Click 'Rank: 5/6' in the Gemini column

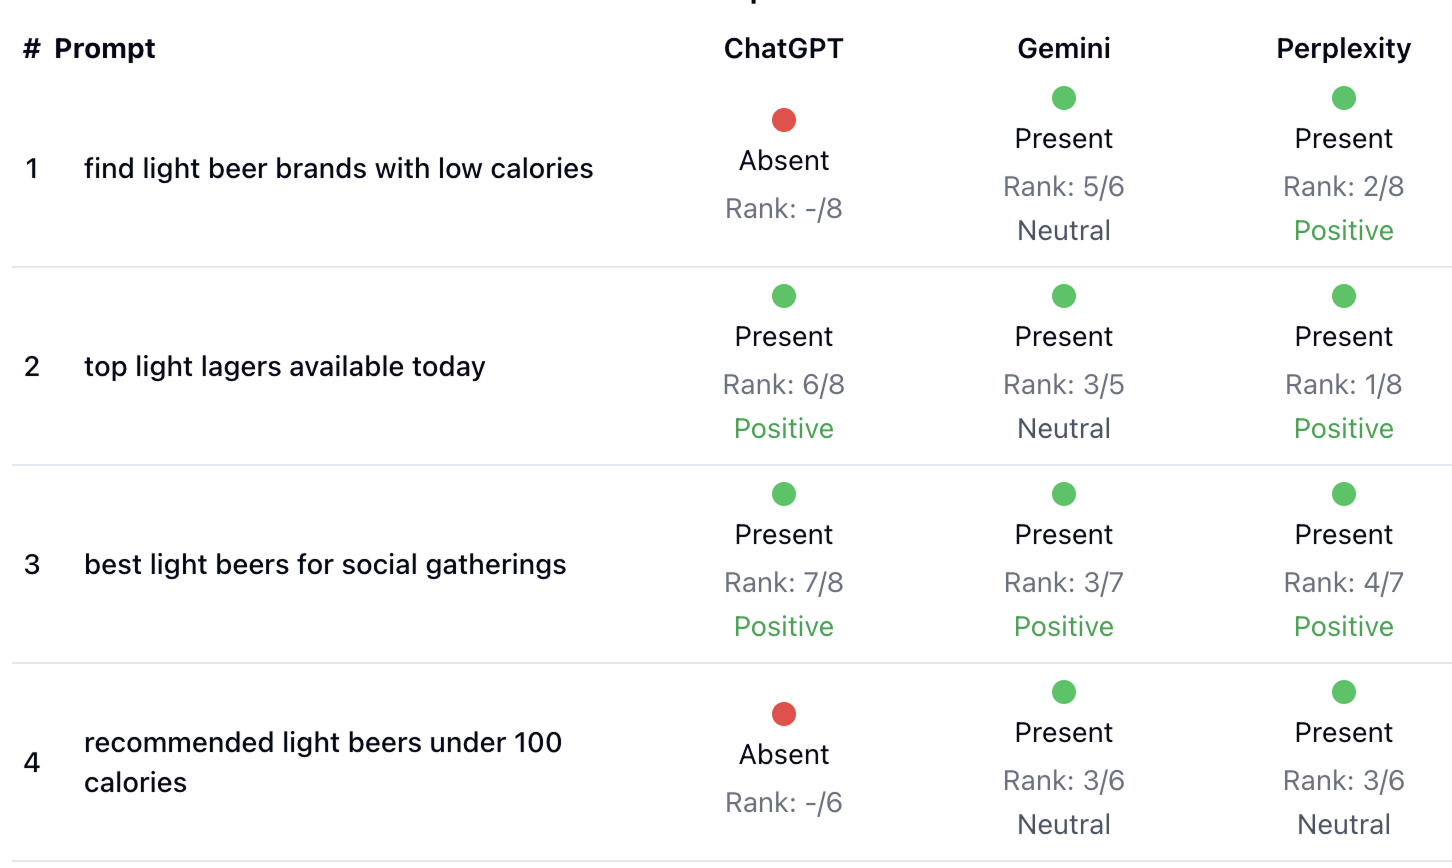1064,186
